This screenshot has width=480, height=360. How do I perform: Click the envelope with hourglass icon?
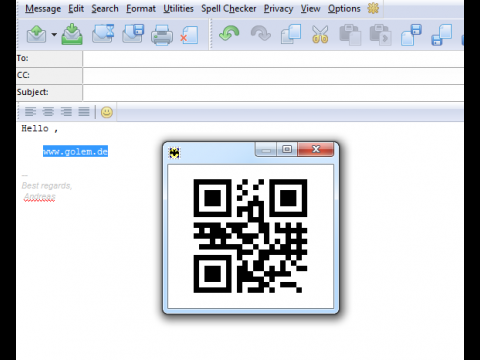103,34
